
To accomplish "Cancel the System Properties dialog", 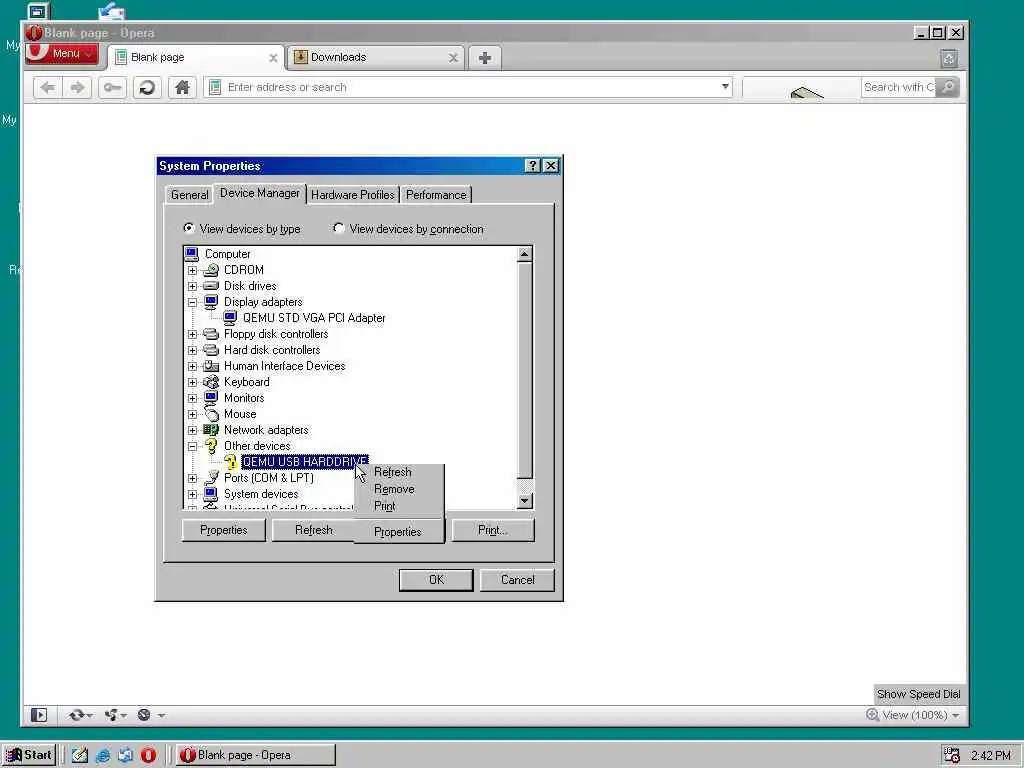I will [x=517, y=580].
